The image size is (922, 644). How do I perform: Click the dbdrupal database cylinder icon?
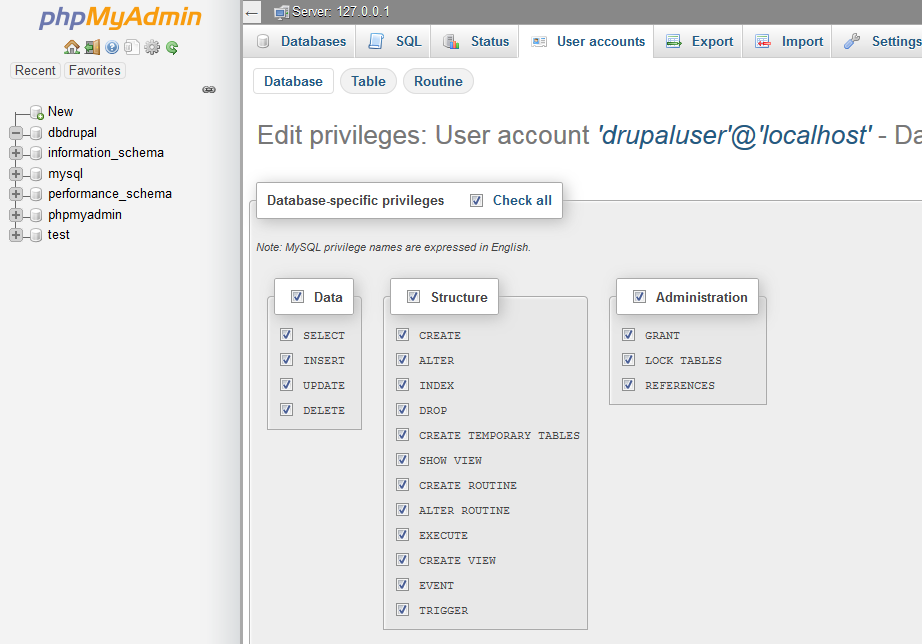pyautogui.click(x=36, y=133)
